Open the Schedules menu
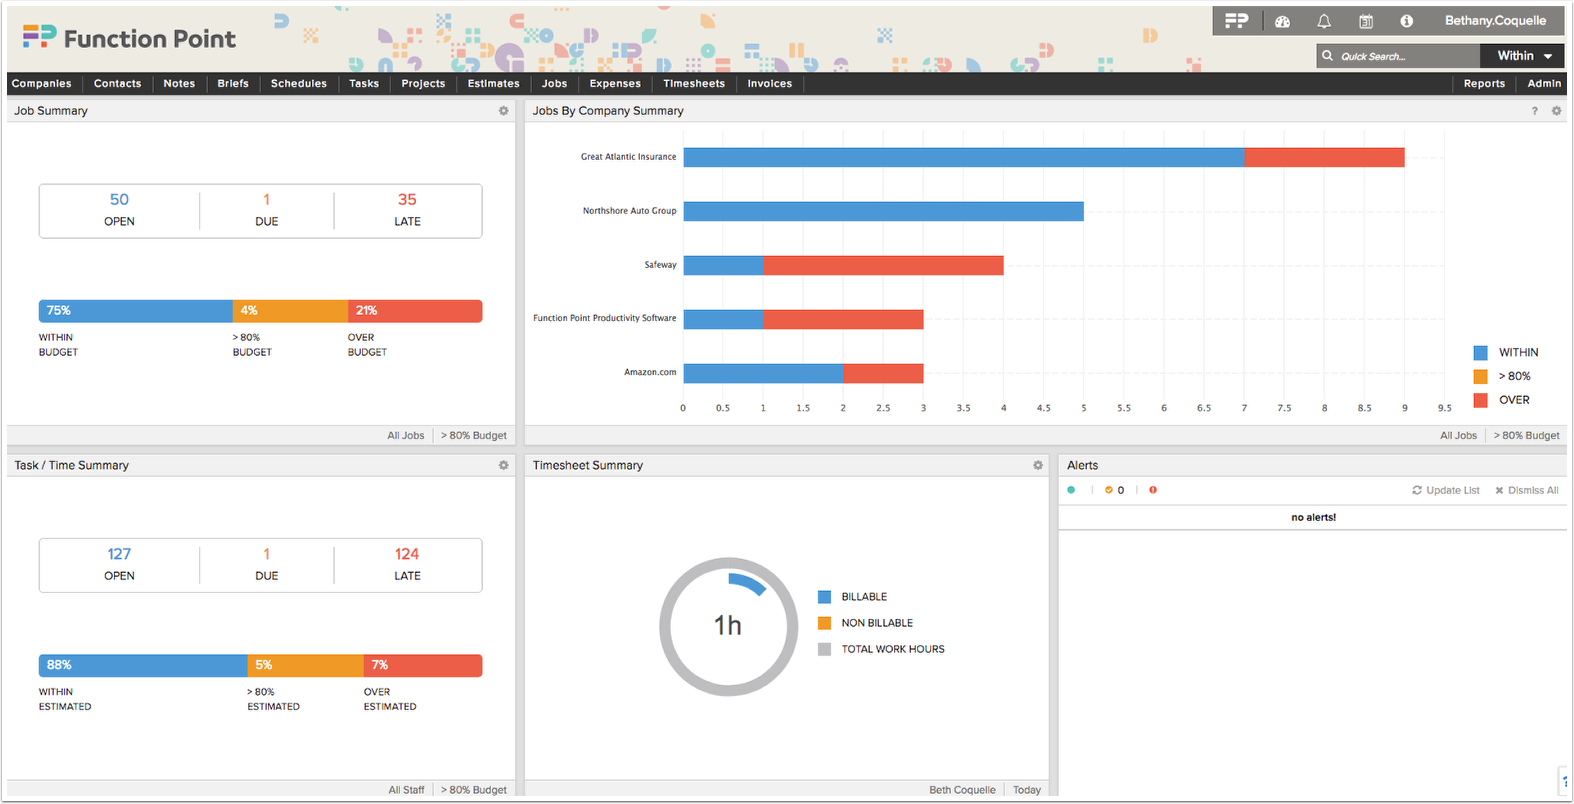Screen dimensions: 1574x804 pos(299,84)
